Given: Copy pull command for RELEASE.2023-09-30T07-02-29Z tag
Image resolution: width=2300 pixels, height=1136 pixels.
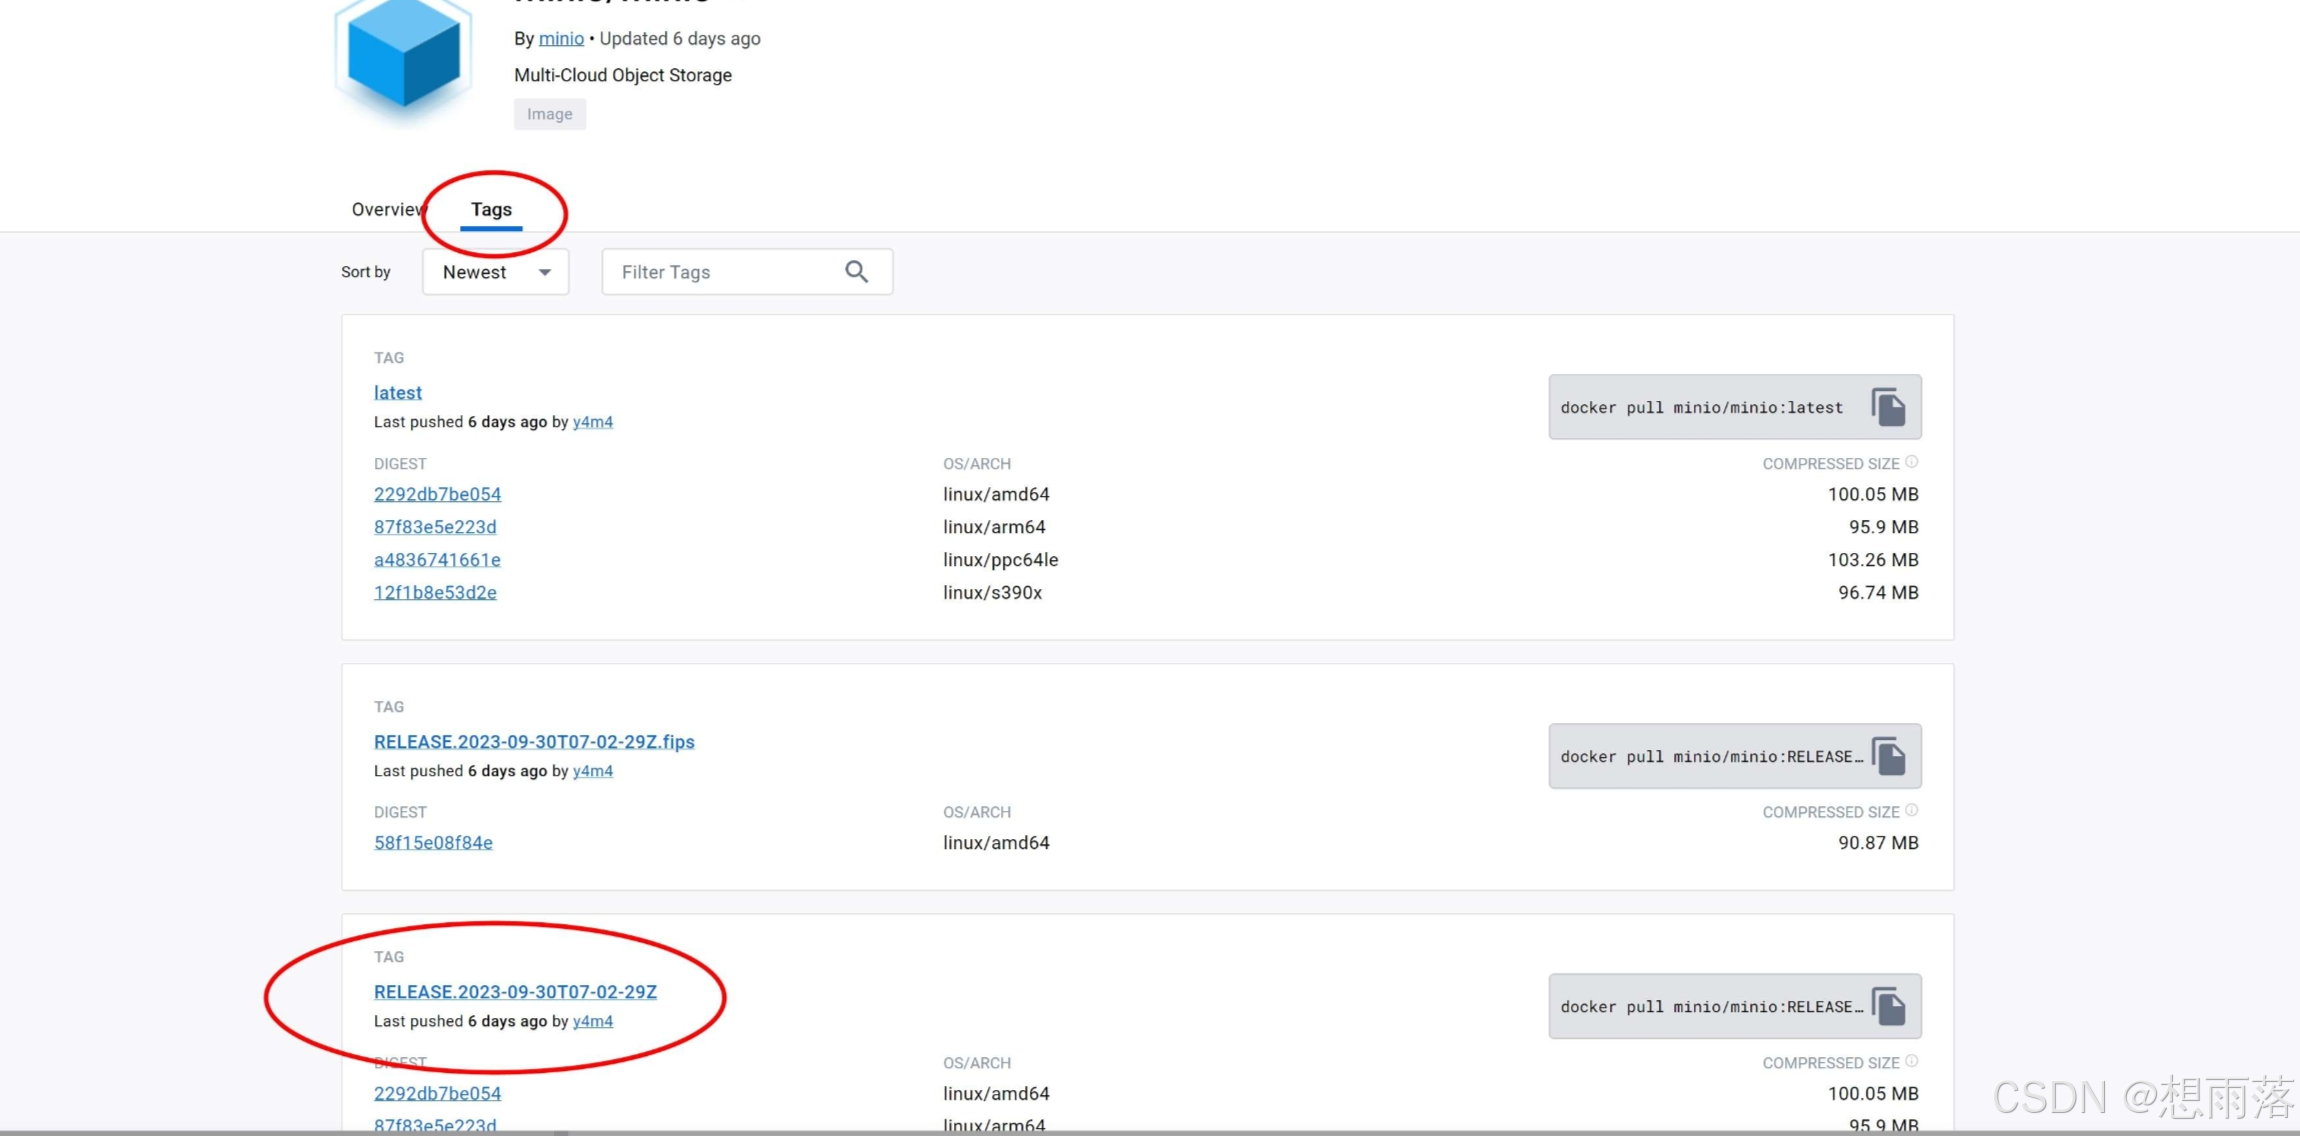Looking at the screenshot, I should 1888,1006.
